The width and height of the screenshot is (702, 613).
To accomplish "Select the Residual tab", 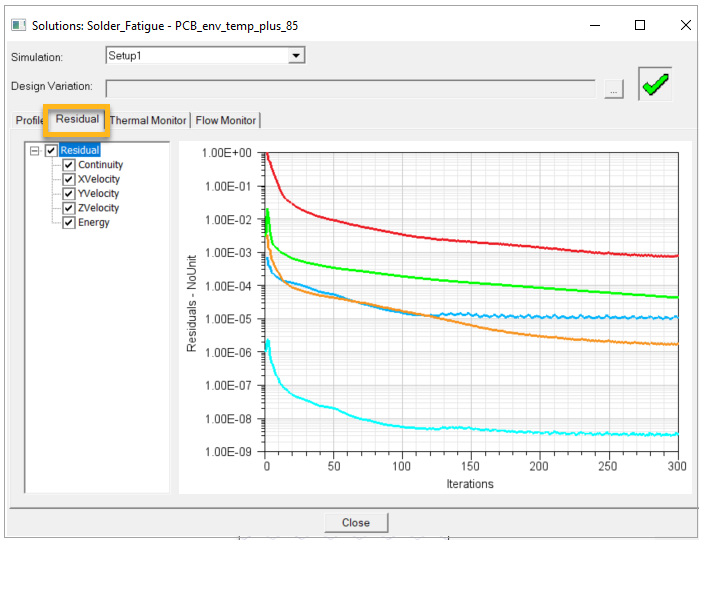I will (77, 120).
